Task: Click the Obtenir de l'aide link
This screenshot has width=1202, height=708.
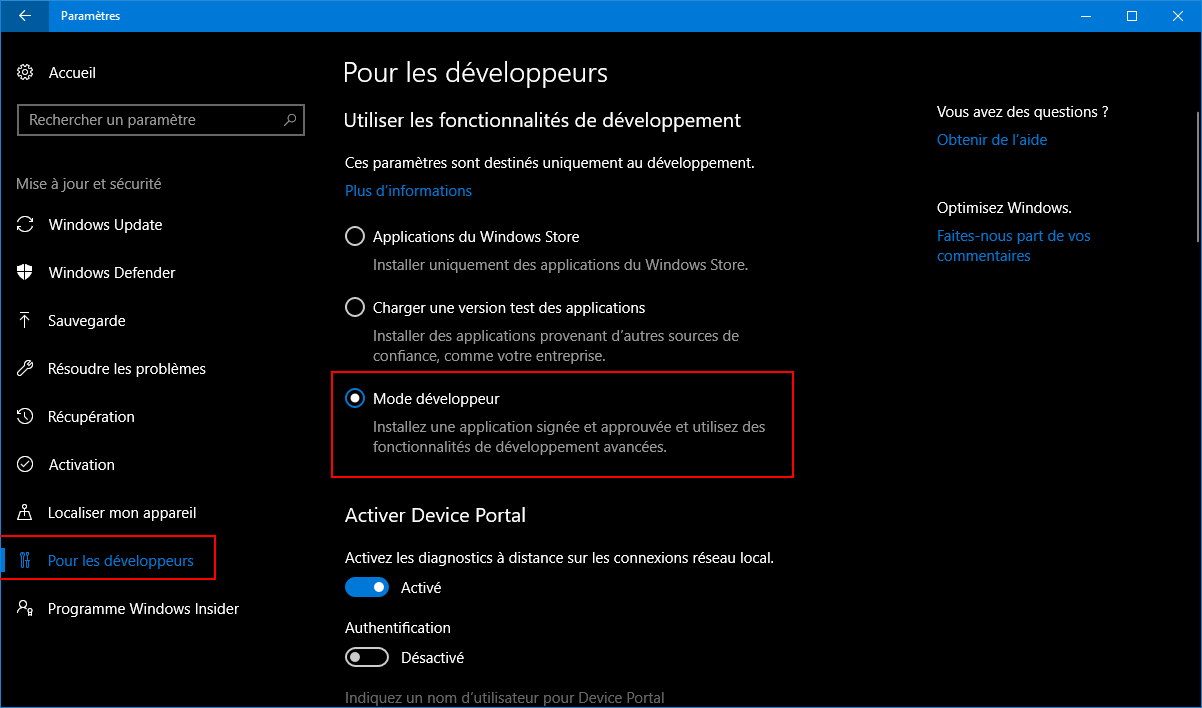Action: coord(991,140)
